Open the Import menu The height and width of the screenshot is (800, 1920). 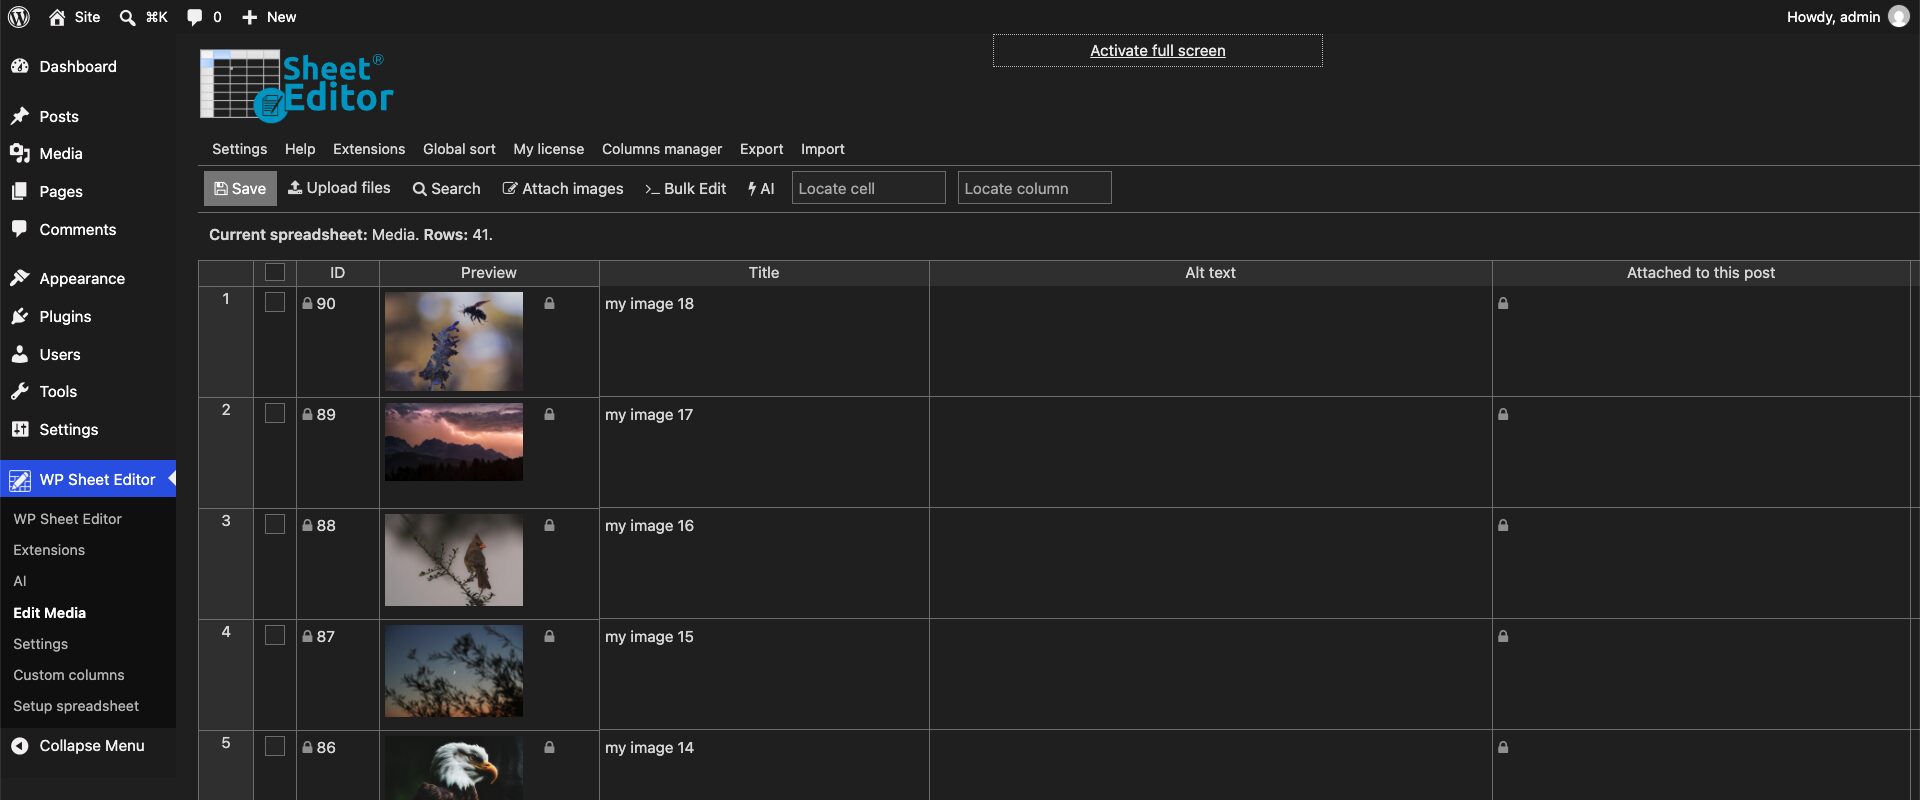click(823, 149)
